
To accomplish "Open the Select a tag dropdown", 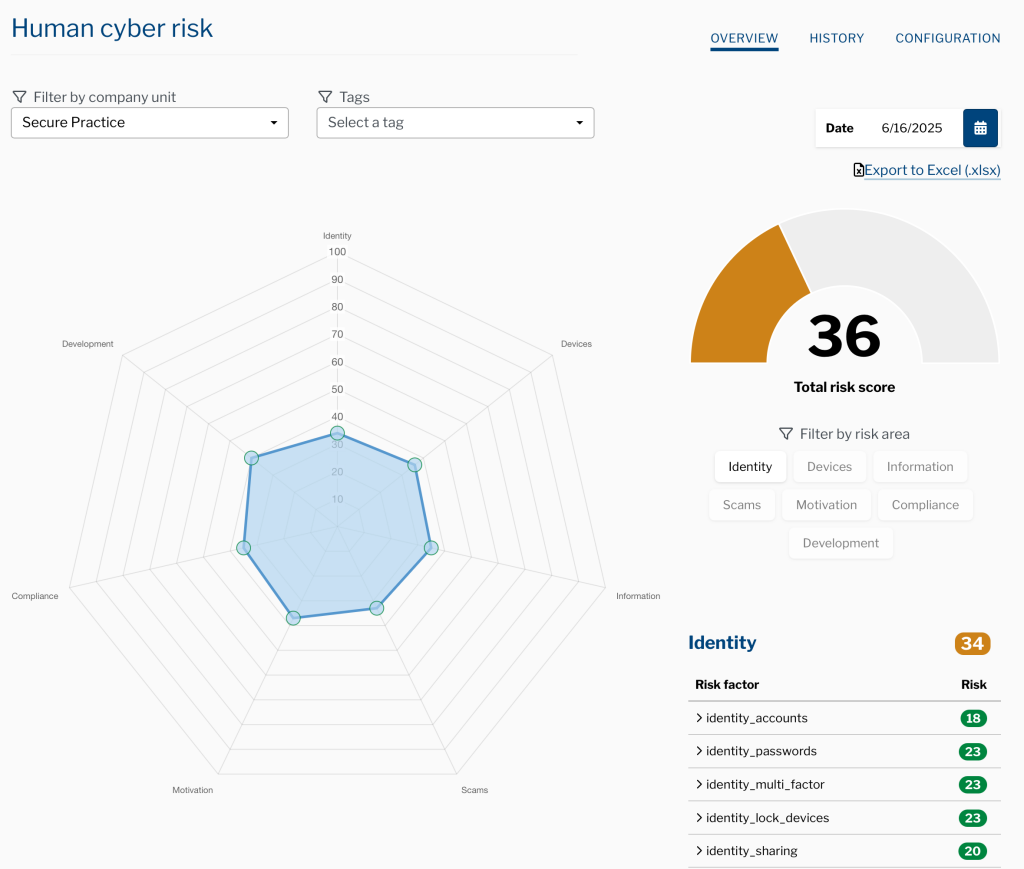I will 455,123.
